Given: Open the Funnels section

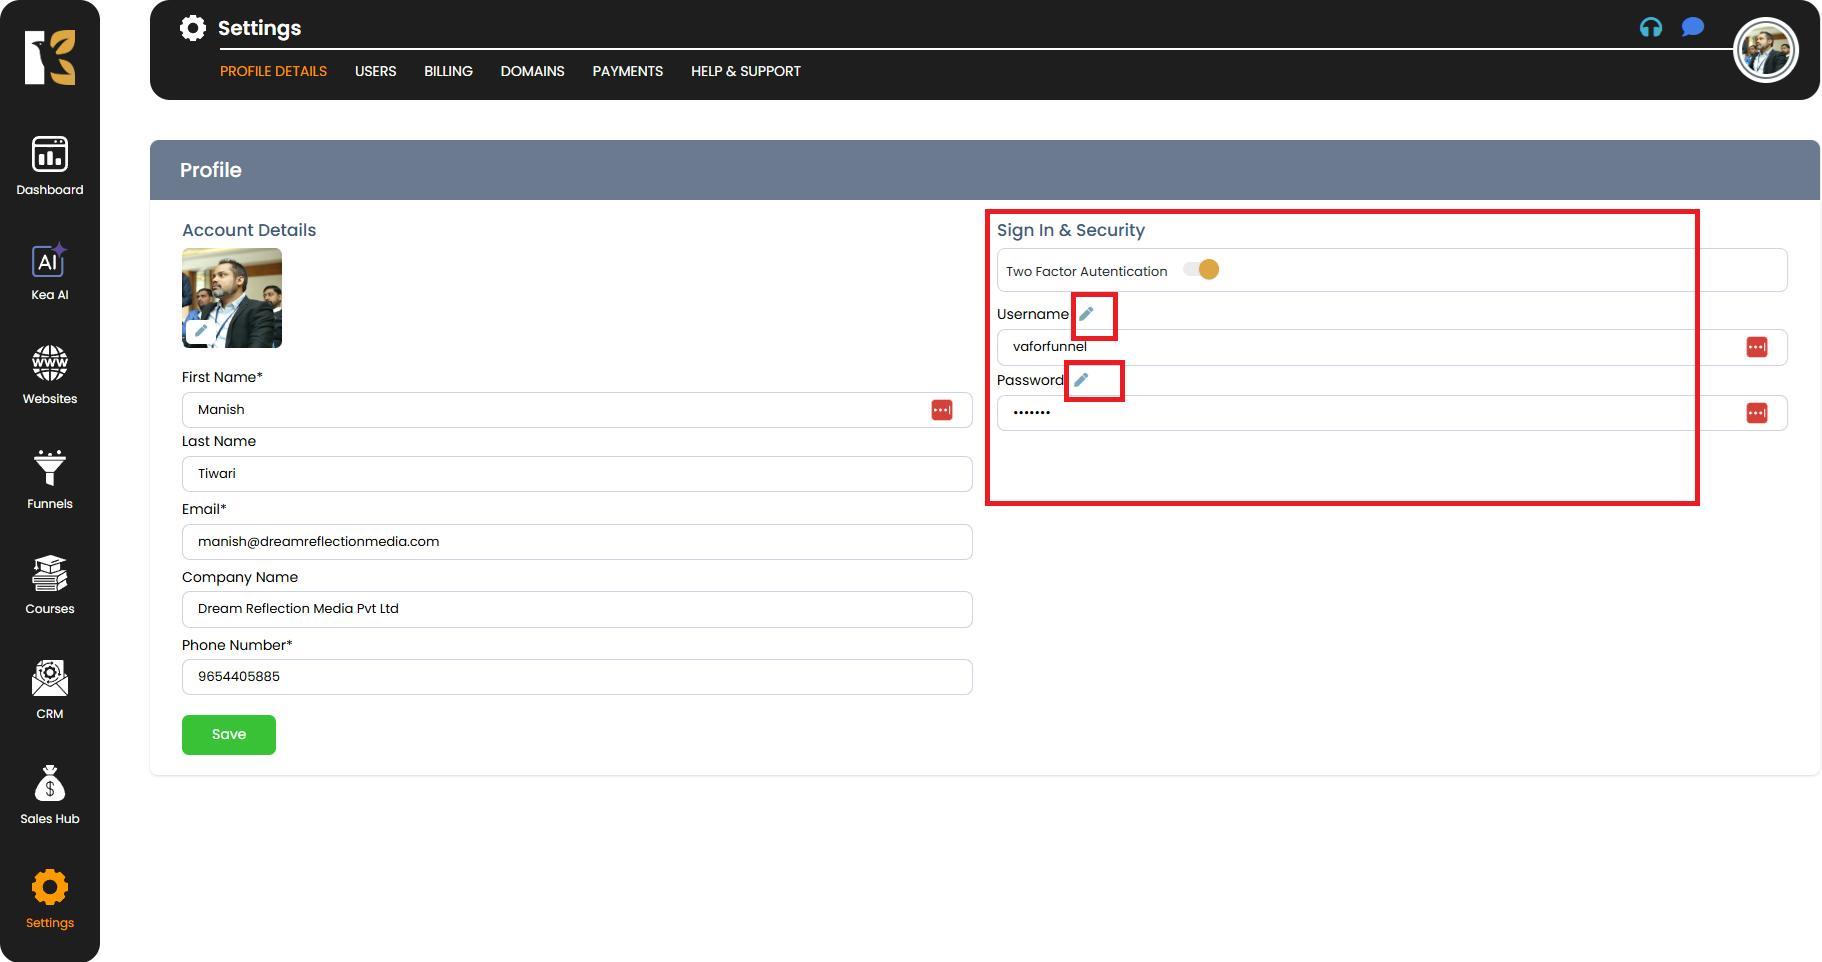Looking at the screenshot, I should click(x=49, y=480).
